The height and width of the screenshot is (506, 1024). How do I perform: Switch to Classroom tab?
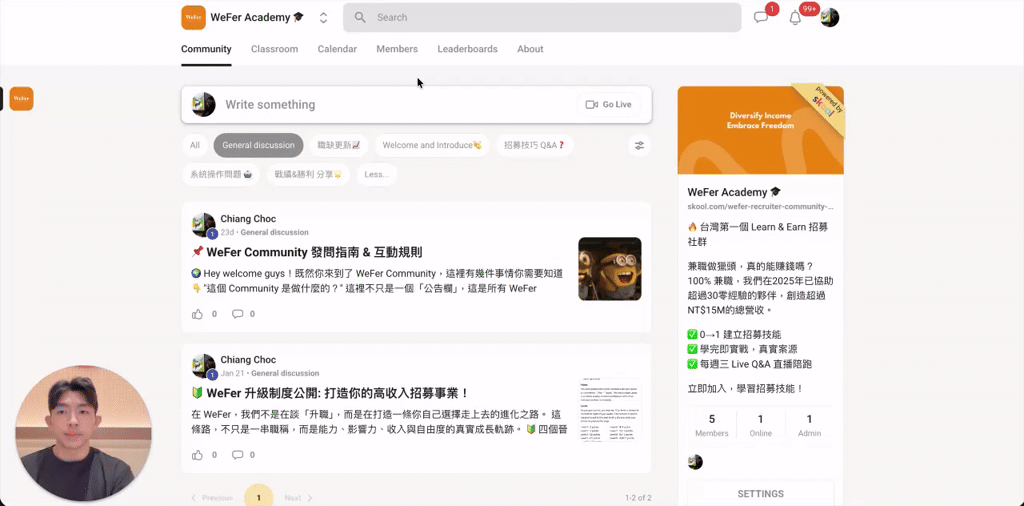(x=274, y=49)
